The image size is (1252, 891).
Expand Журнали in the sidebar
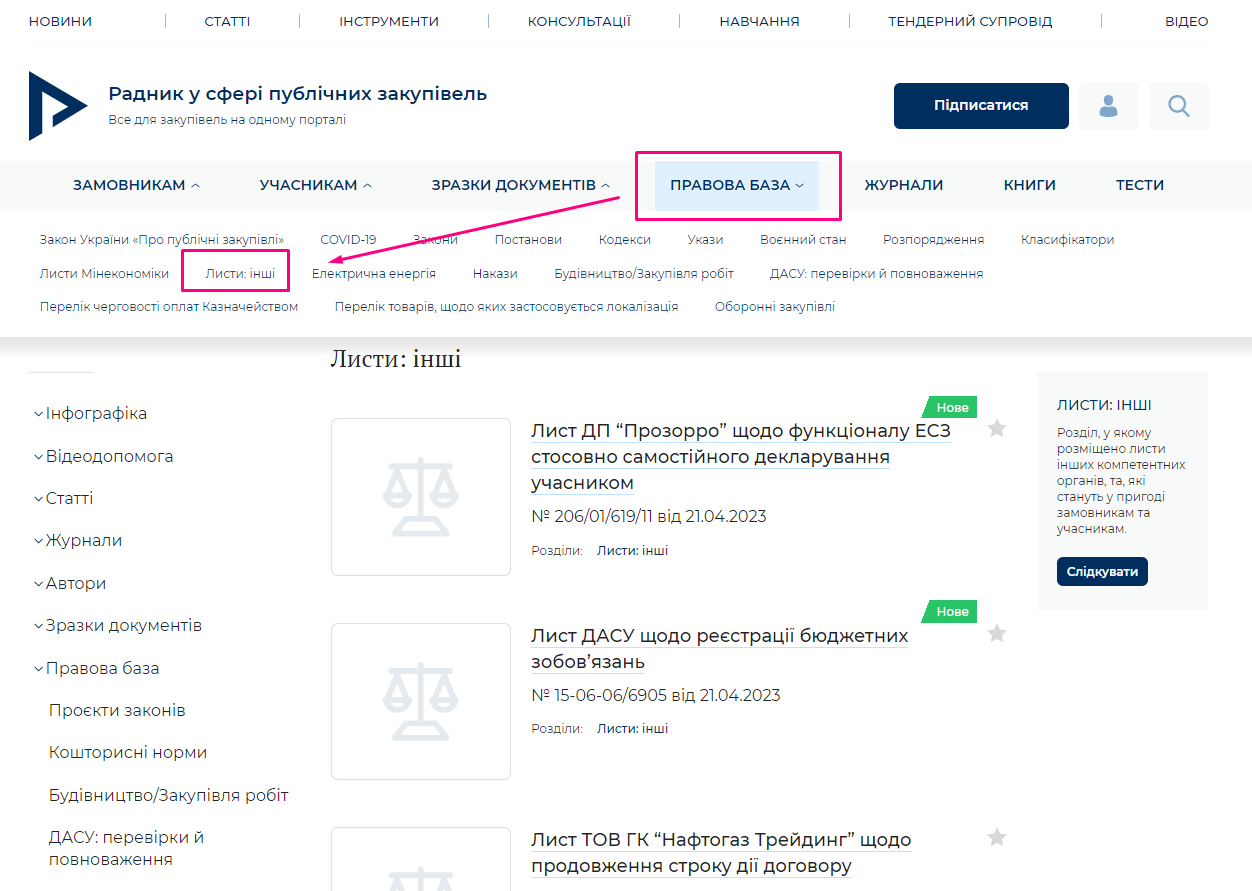77,541
